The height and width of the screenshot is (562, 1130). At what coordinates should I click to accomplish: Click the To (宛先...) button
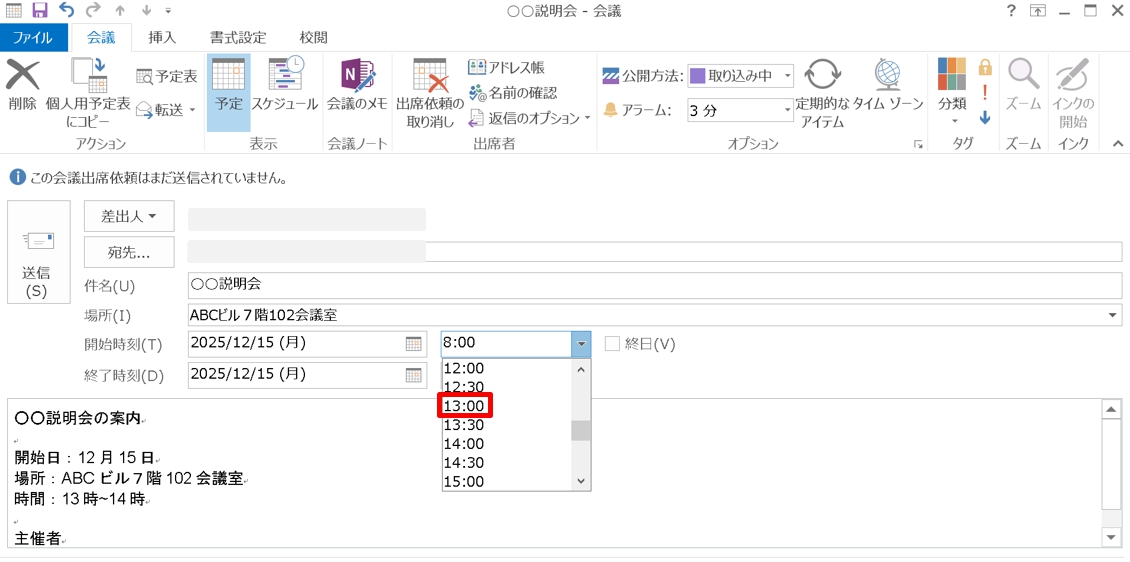click(129, 253)
